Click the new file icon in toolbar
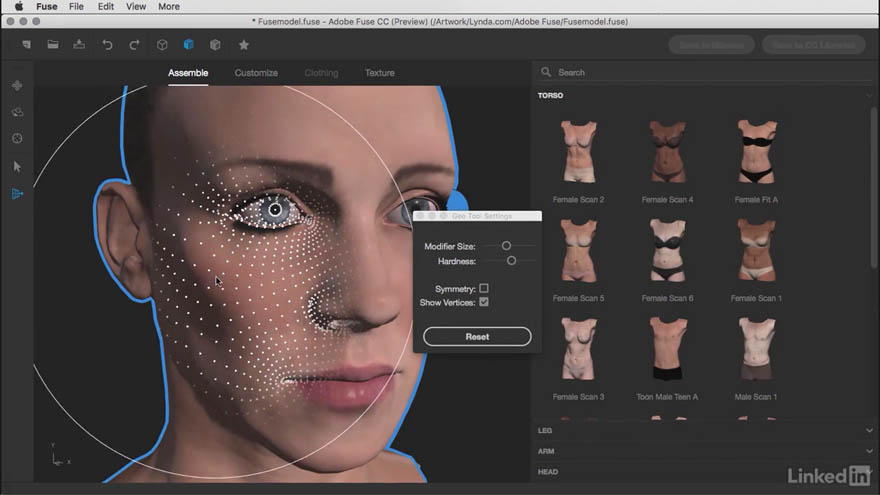Screen dimensions: 880x495 click(x=26, y=44)
